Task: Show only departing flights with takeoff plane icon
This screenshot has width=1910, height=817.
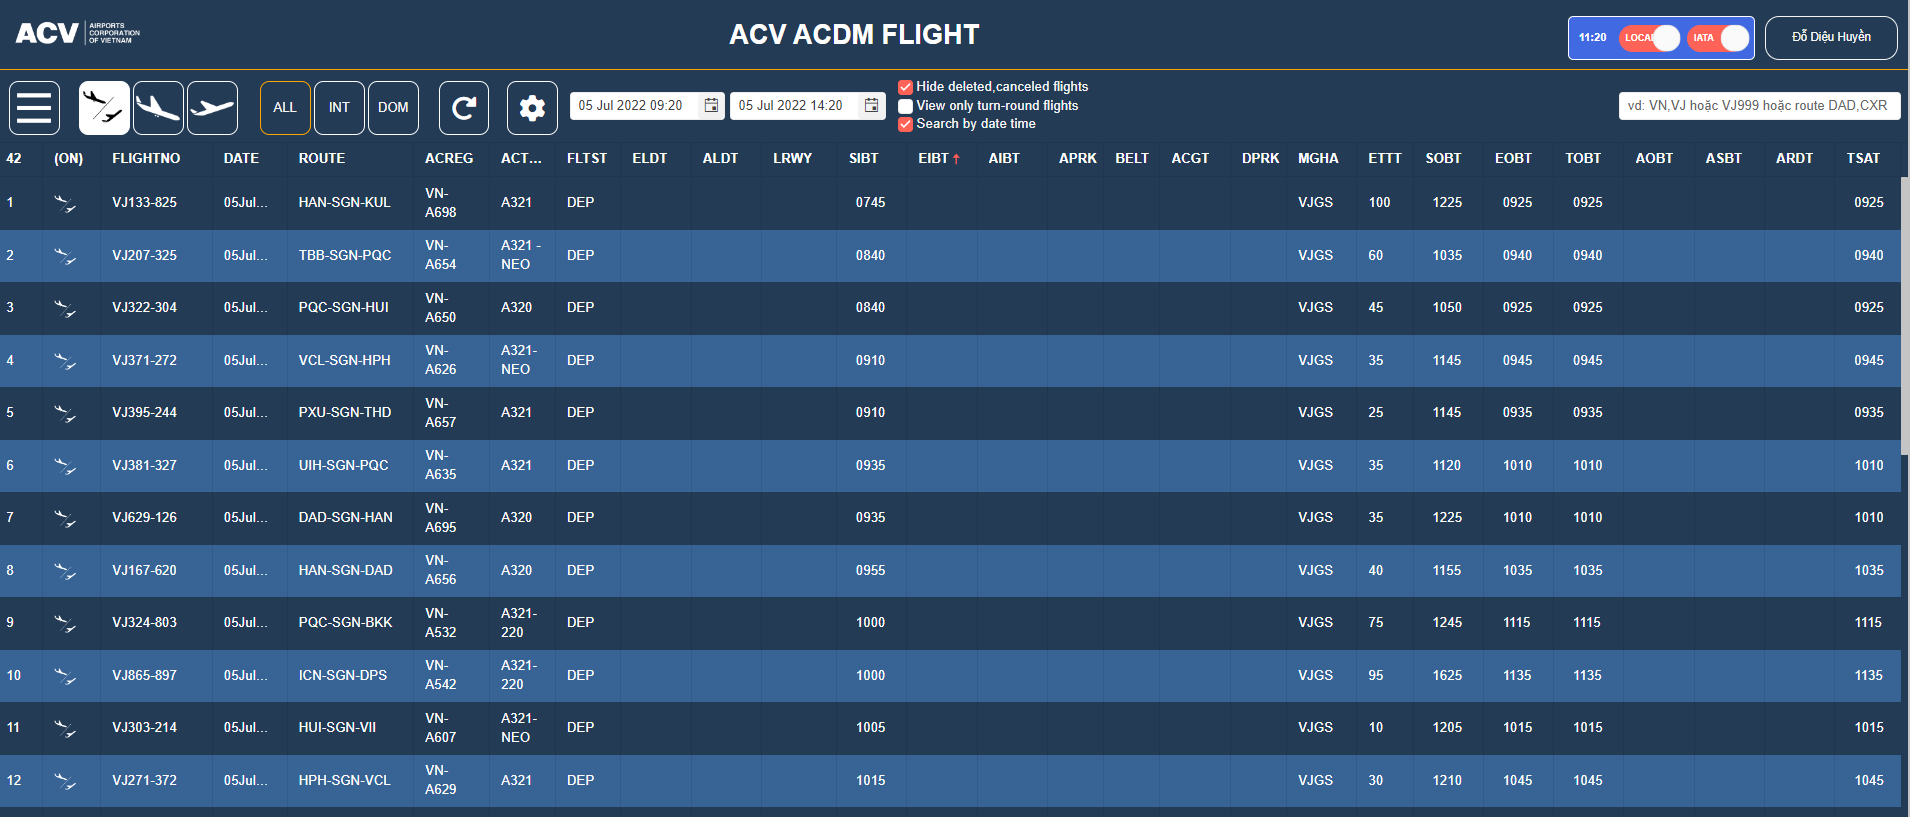Action: point(212,107)
